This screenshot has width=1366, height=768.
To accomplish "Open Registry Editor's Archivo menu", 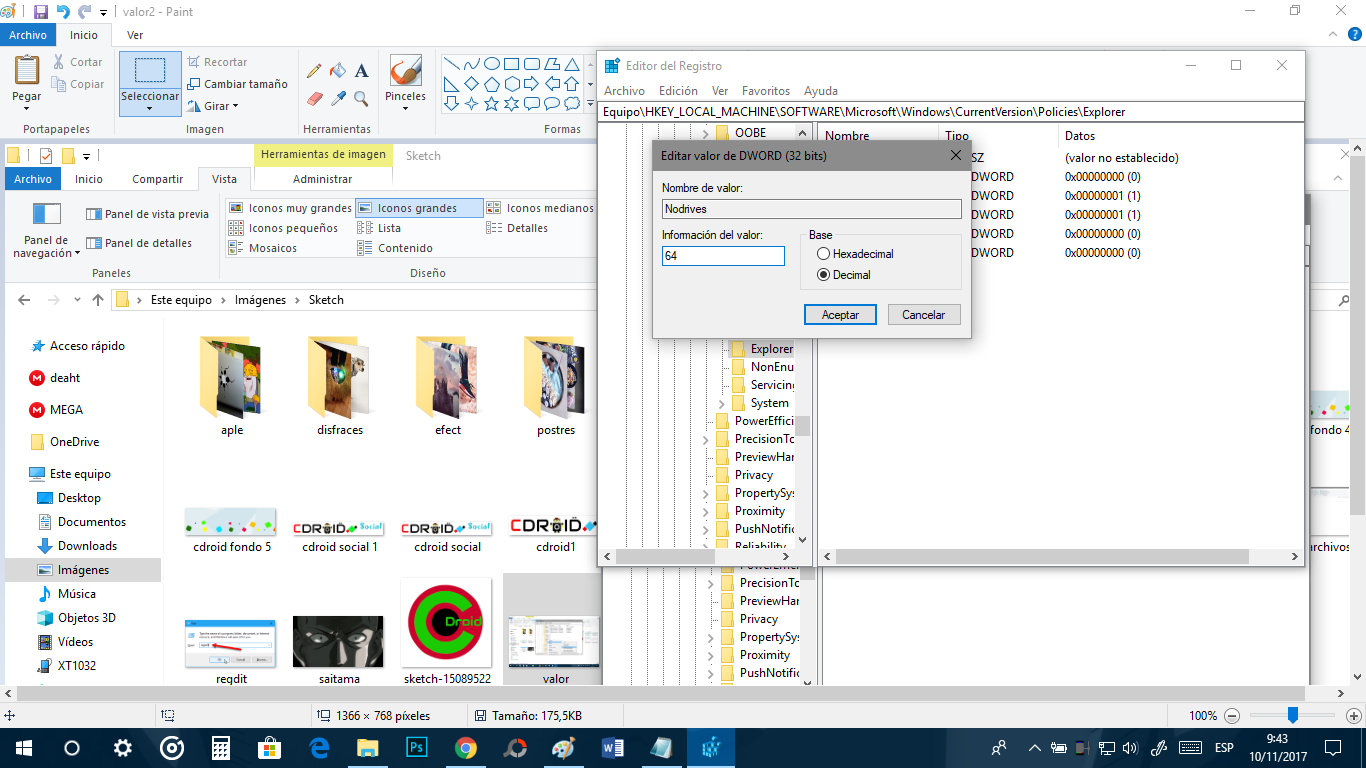I will pos(624,91).
